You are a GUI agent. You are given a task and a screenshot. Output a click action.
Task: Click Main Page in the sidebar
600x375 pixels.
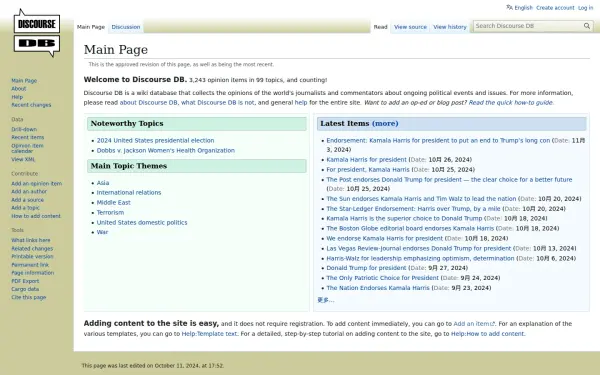24,81
